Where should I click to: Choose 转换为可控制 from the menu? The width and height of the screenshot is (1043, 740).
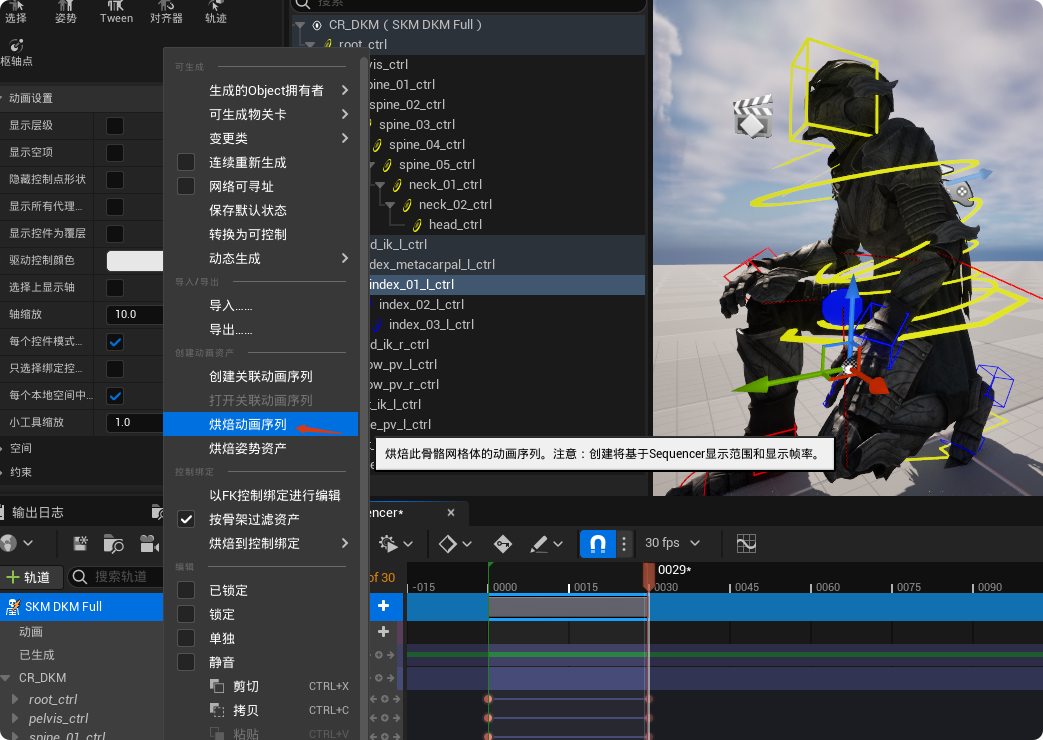261,234
